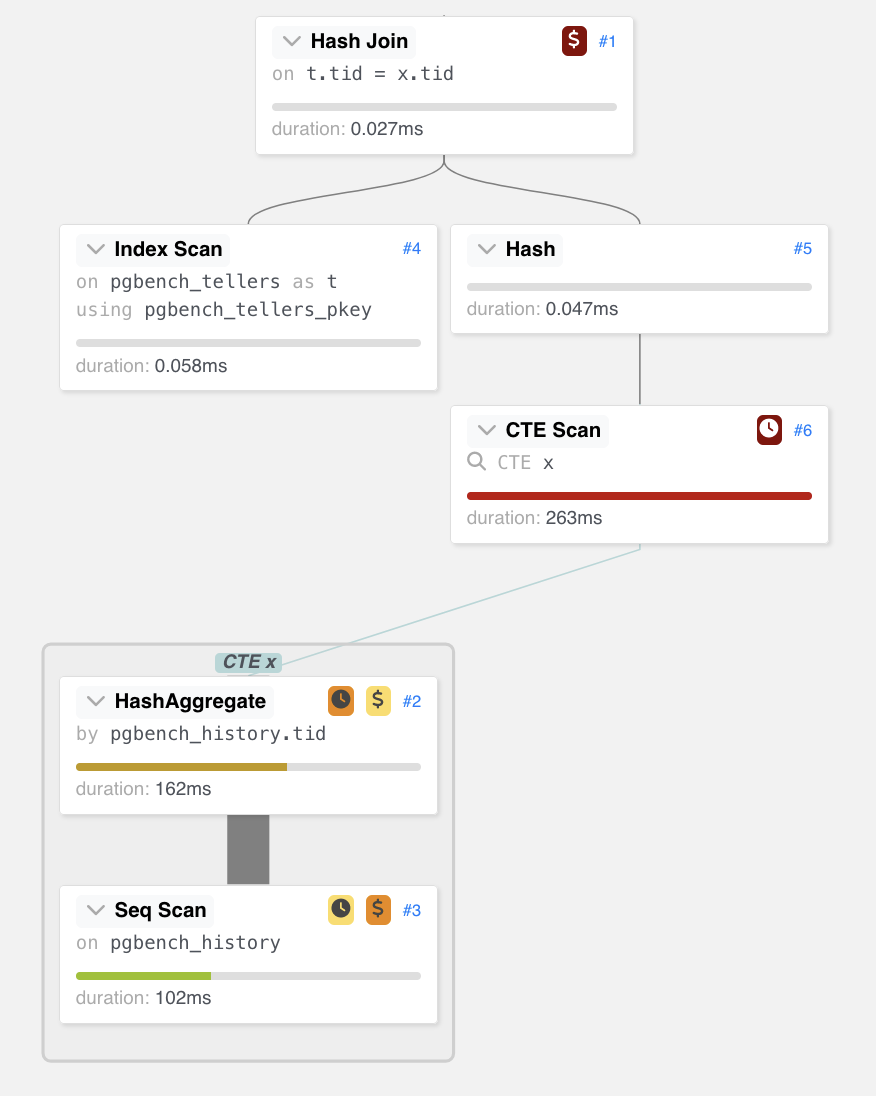Click the red clock badge on CTE Scan

click(x=769, y=430)
